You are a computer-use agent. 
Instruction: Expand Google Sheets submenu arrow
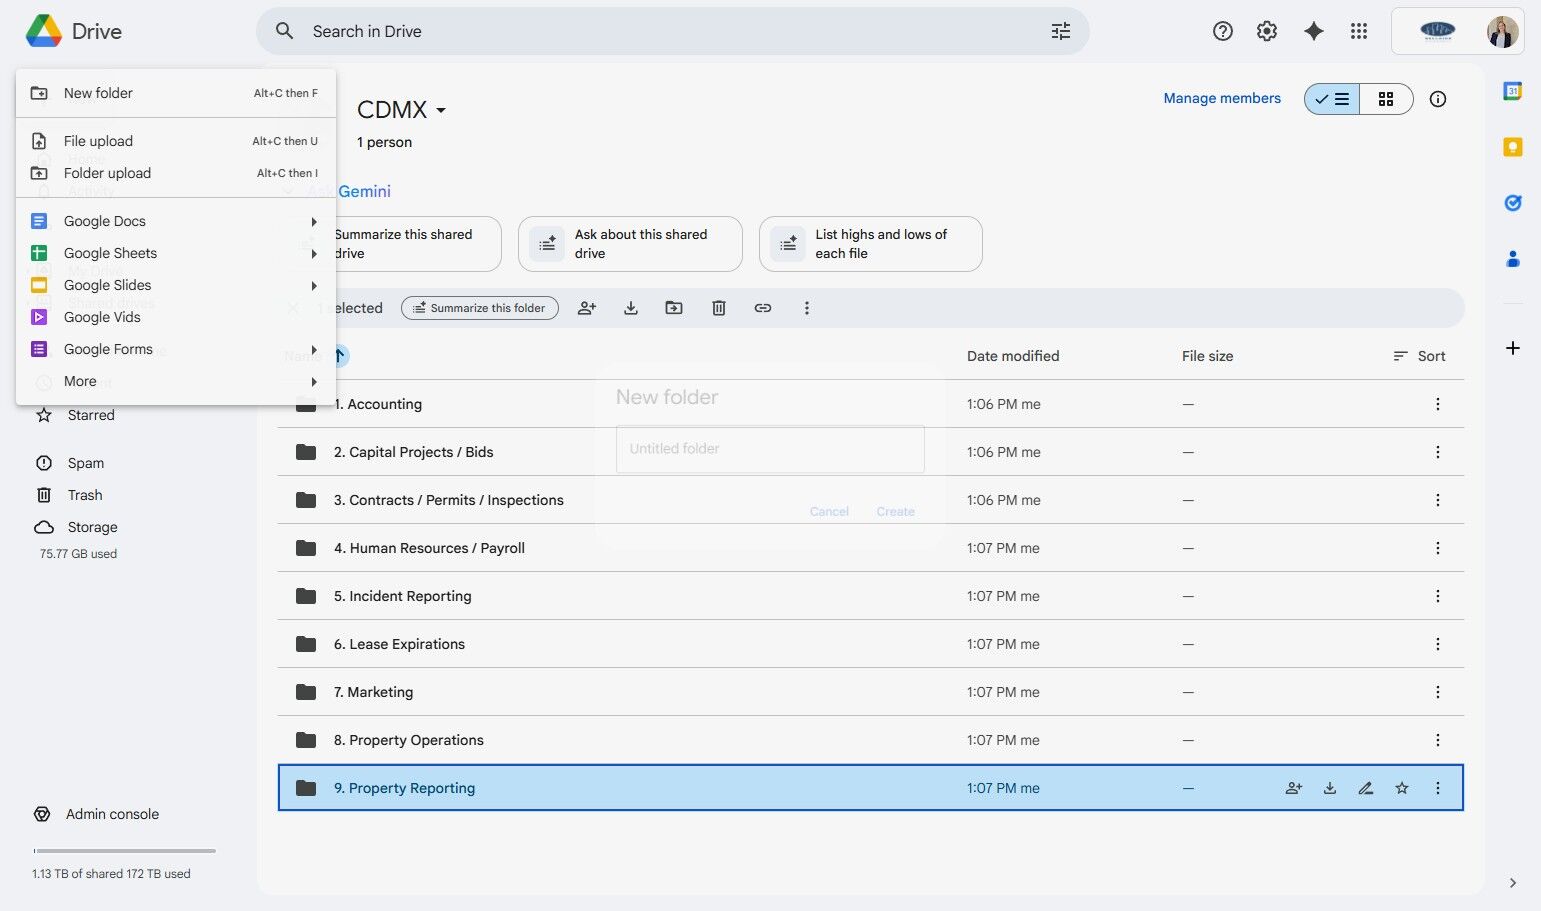click(314, 253)
